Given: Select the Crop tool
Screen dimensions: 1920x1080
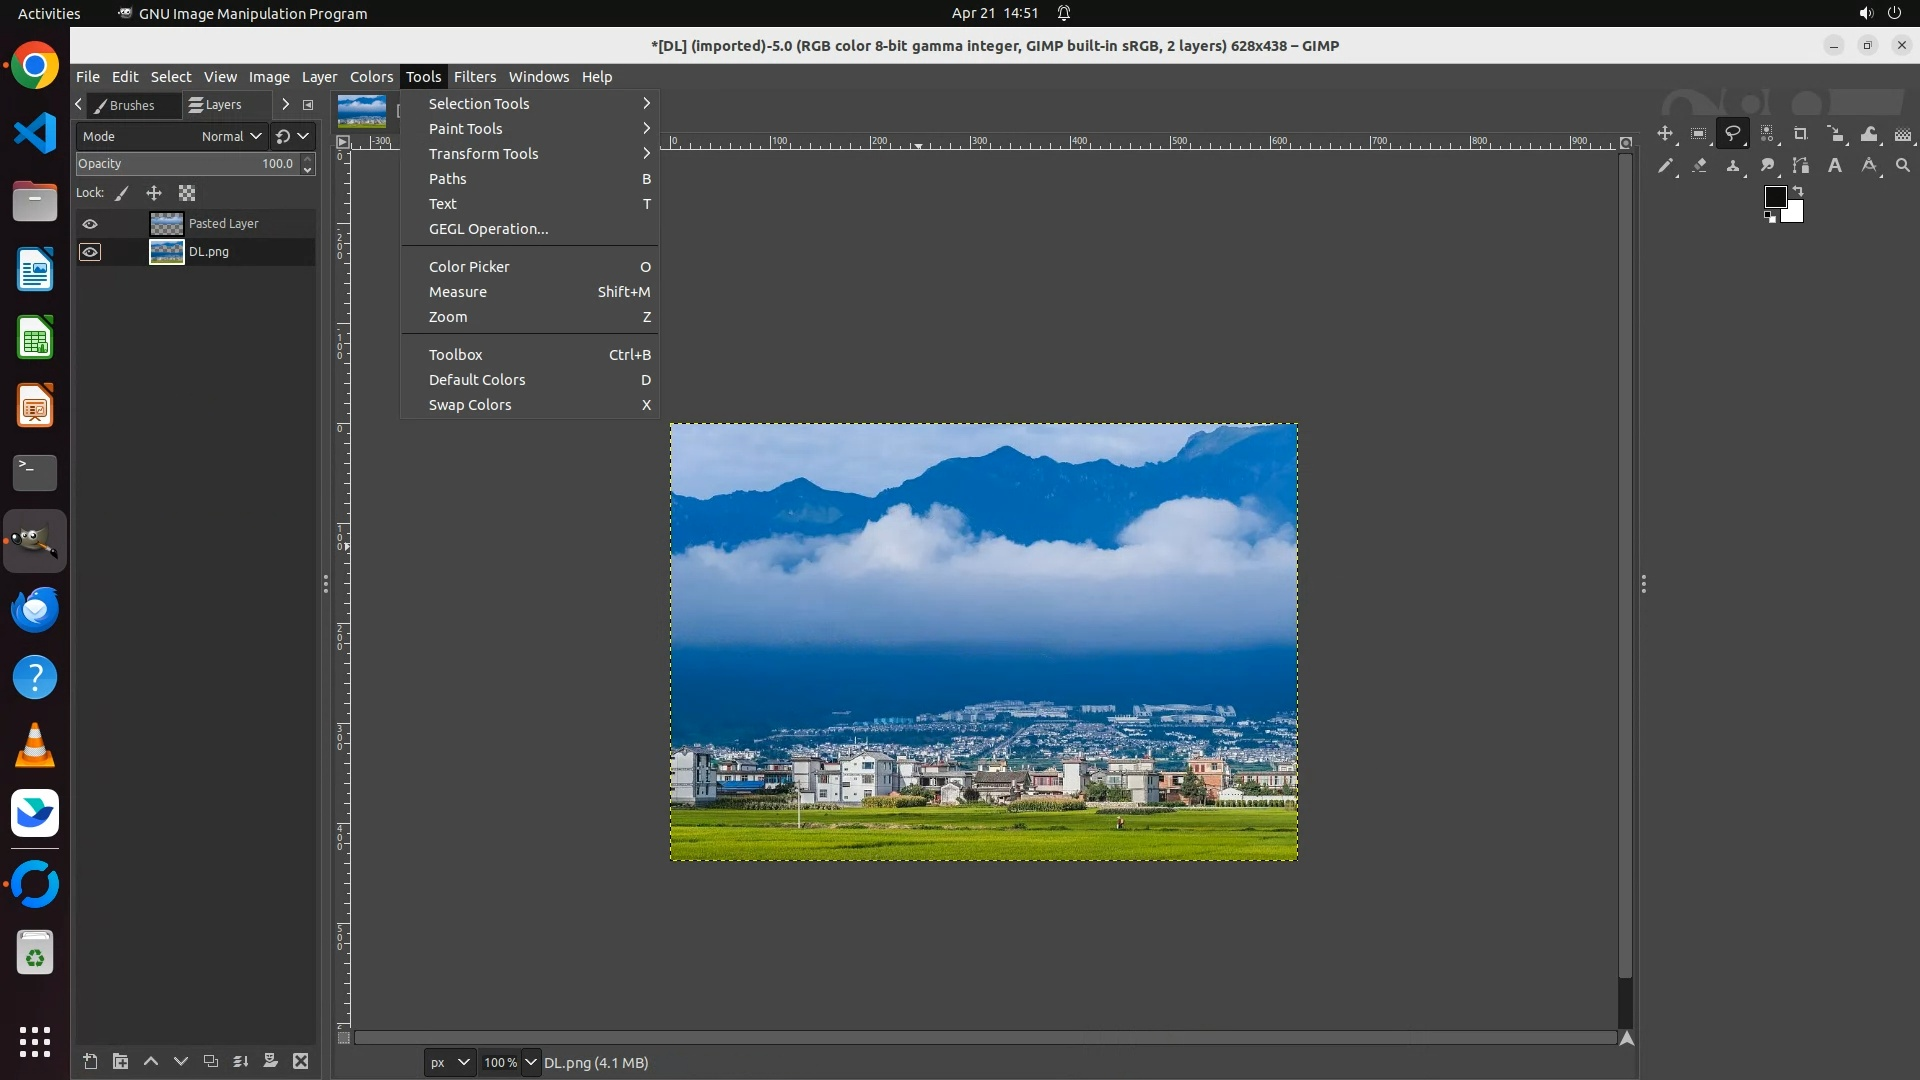Looking at the screenshot, I should [x=1801, y=134].
